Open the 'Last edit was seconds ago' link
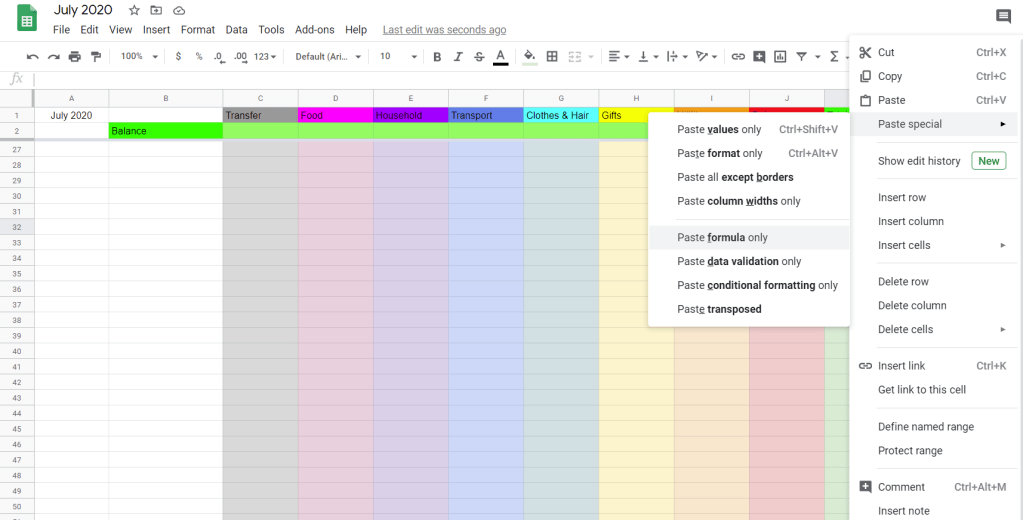 (x=444, y=30)
